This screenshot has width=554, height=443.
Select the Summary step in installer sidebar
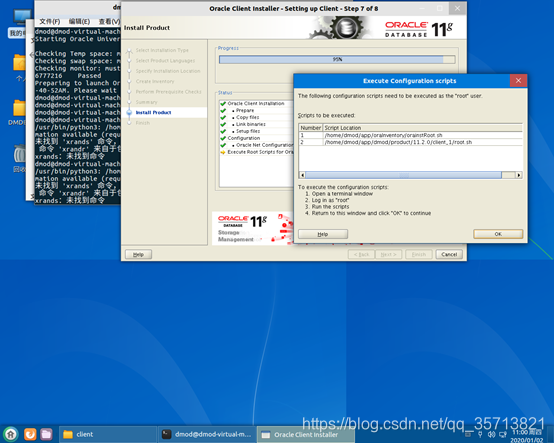tap(146, 102)
